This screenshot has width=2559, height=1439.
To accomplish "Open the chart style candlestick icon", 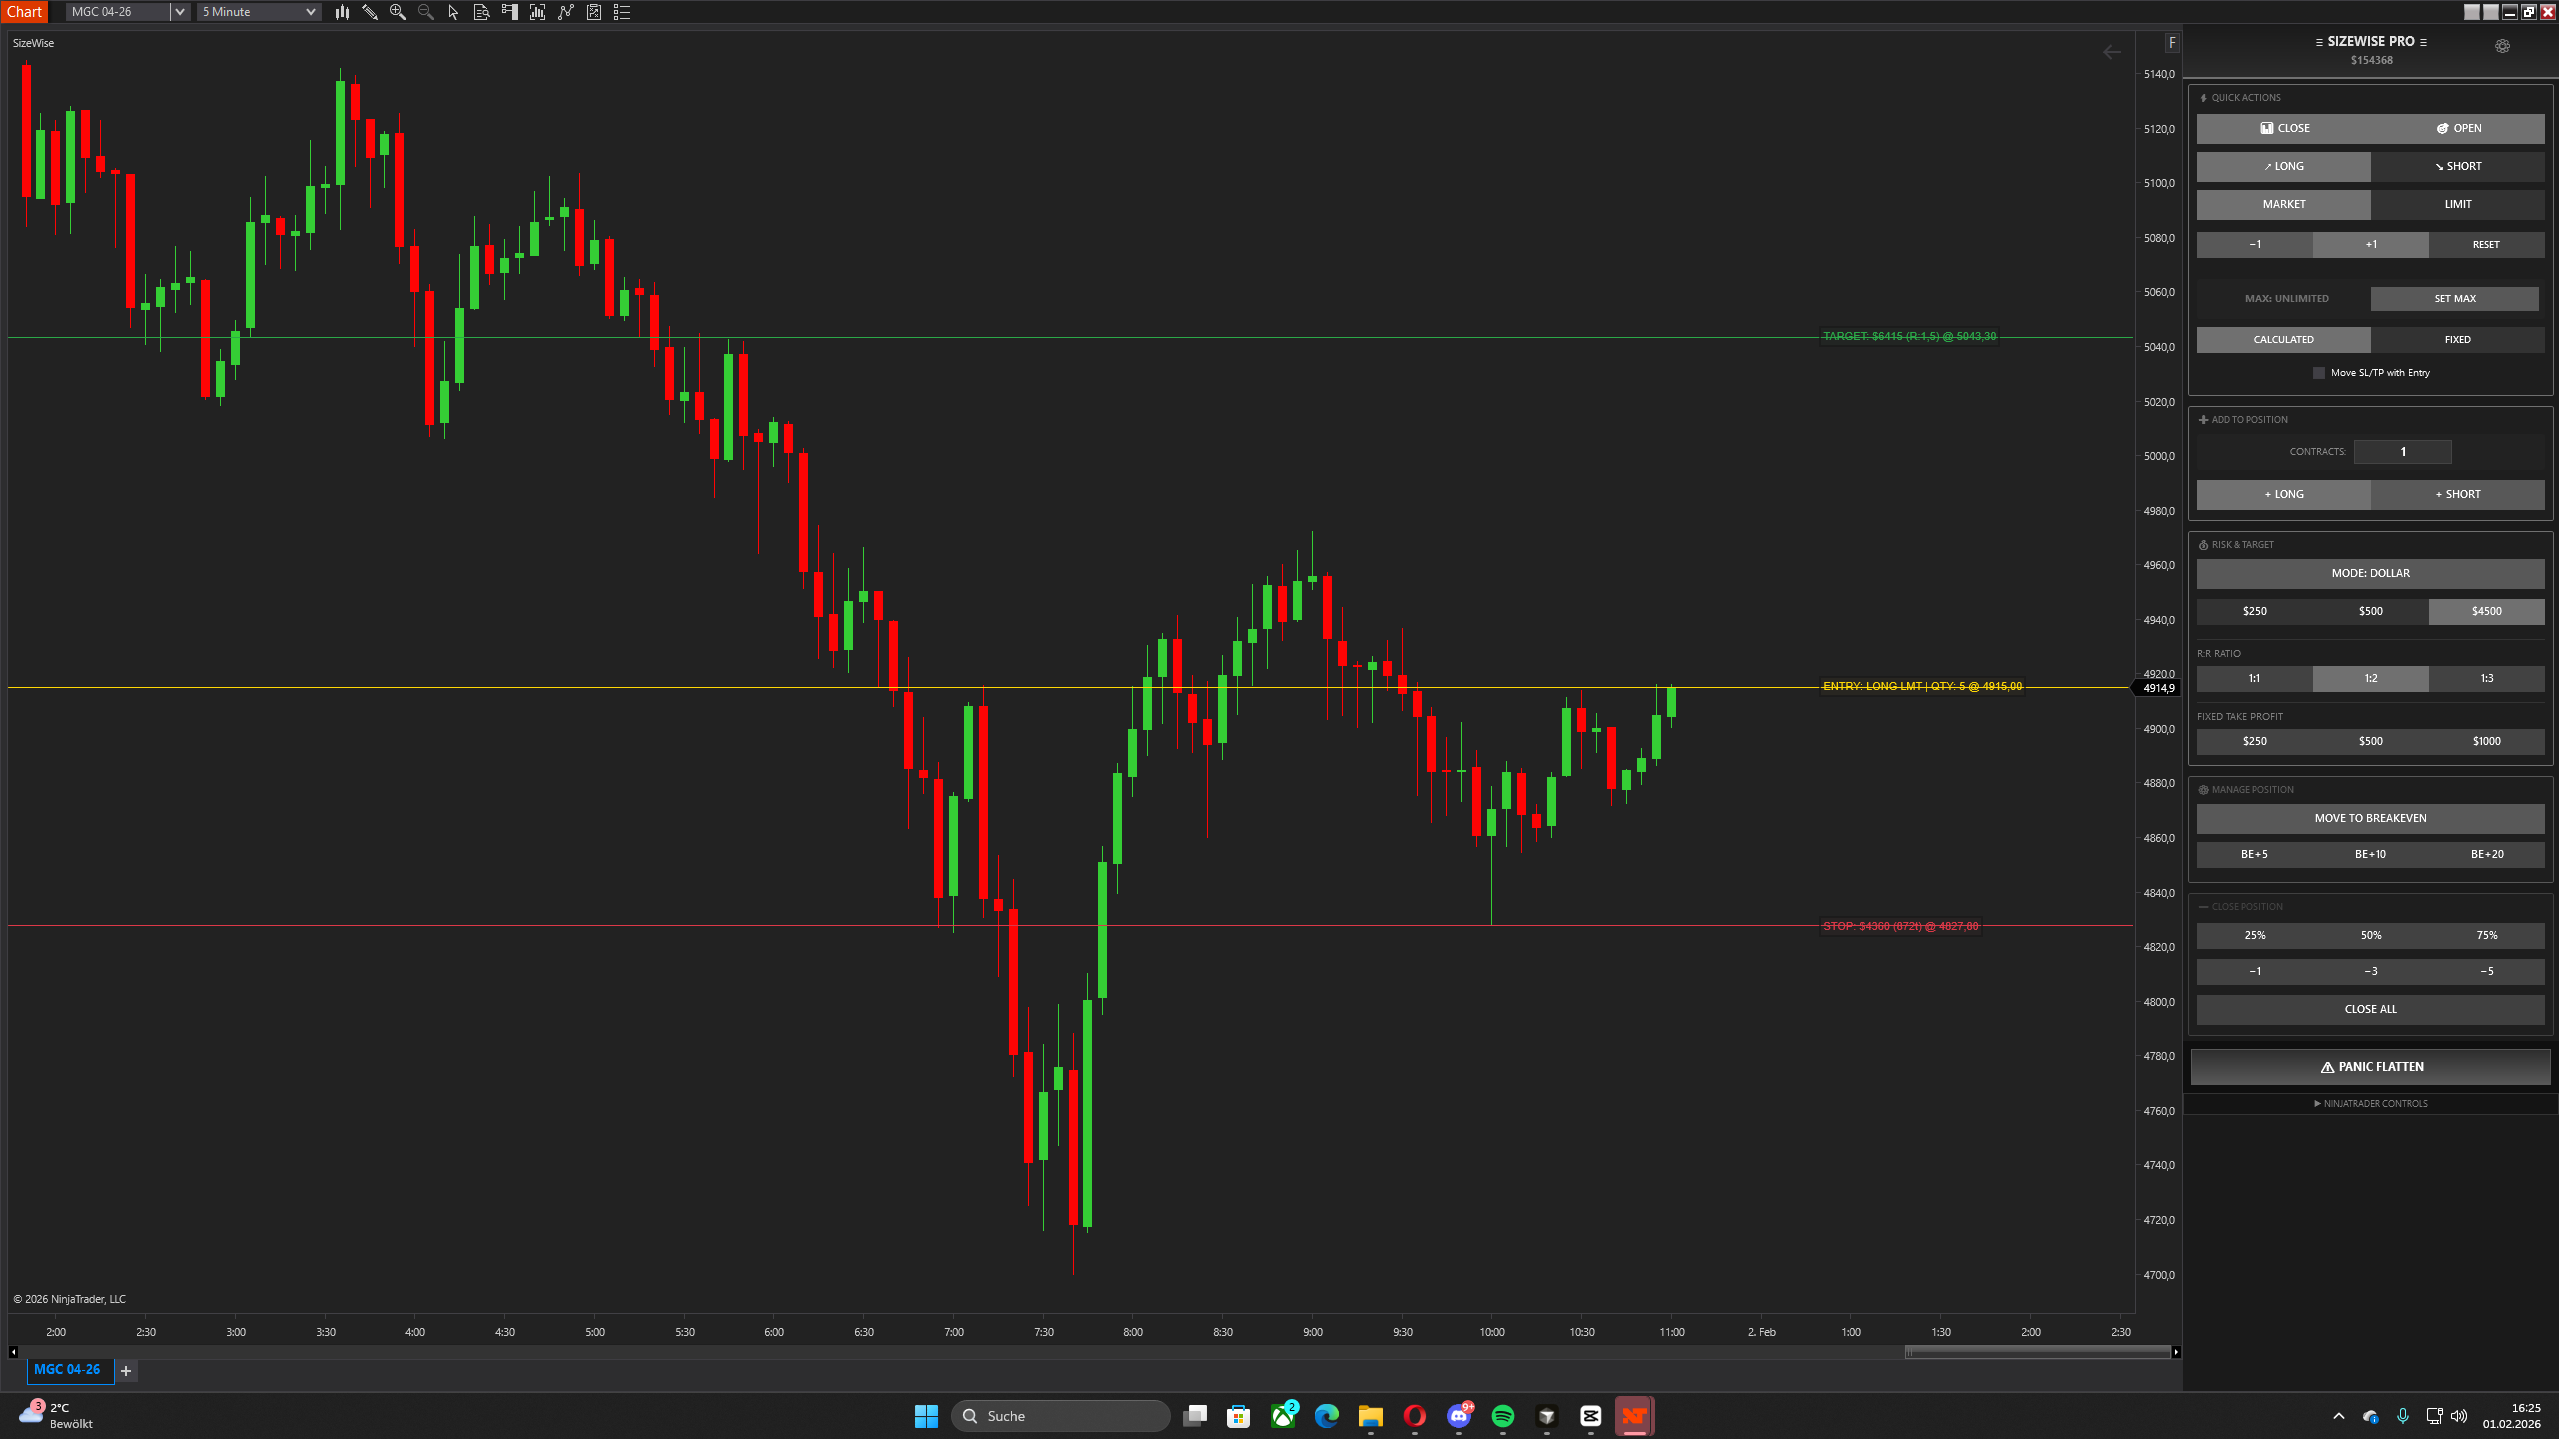I will coord(342,11).
